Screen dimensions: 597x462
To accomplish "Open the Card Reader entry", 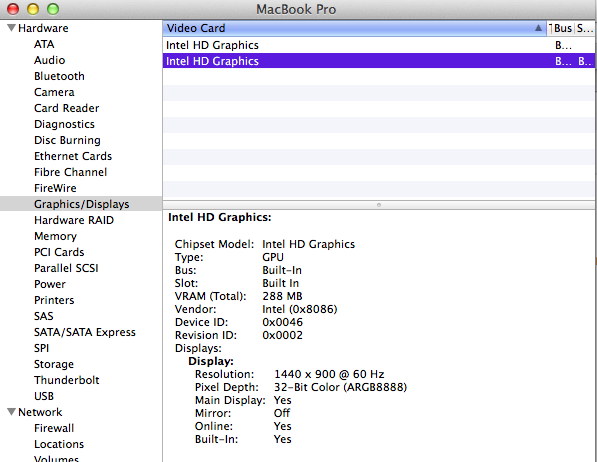I will point(67,108).
